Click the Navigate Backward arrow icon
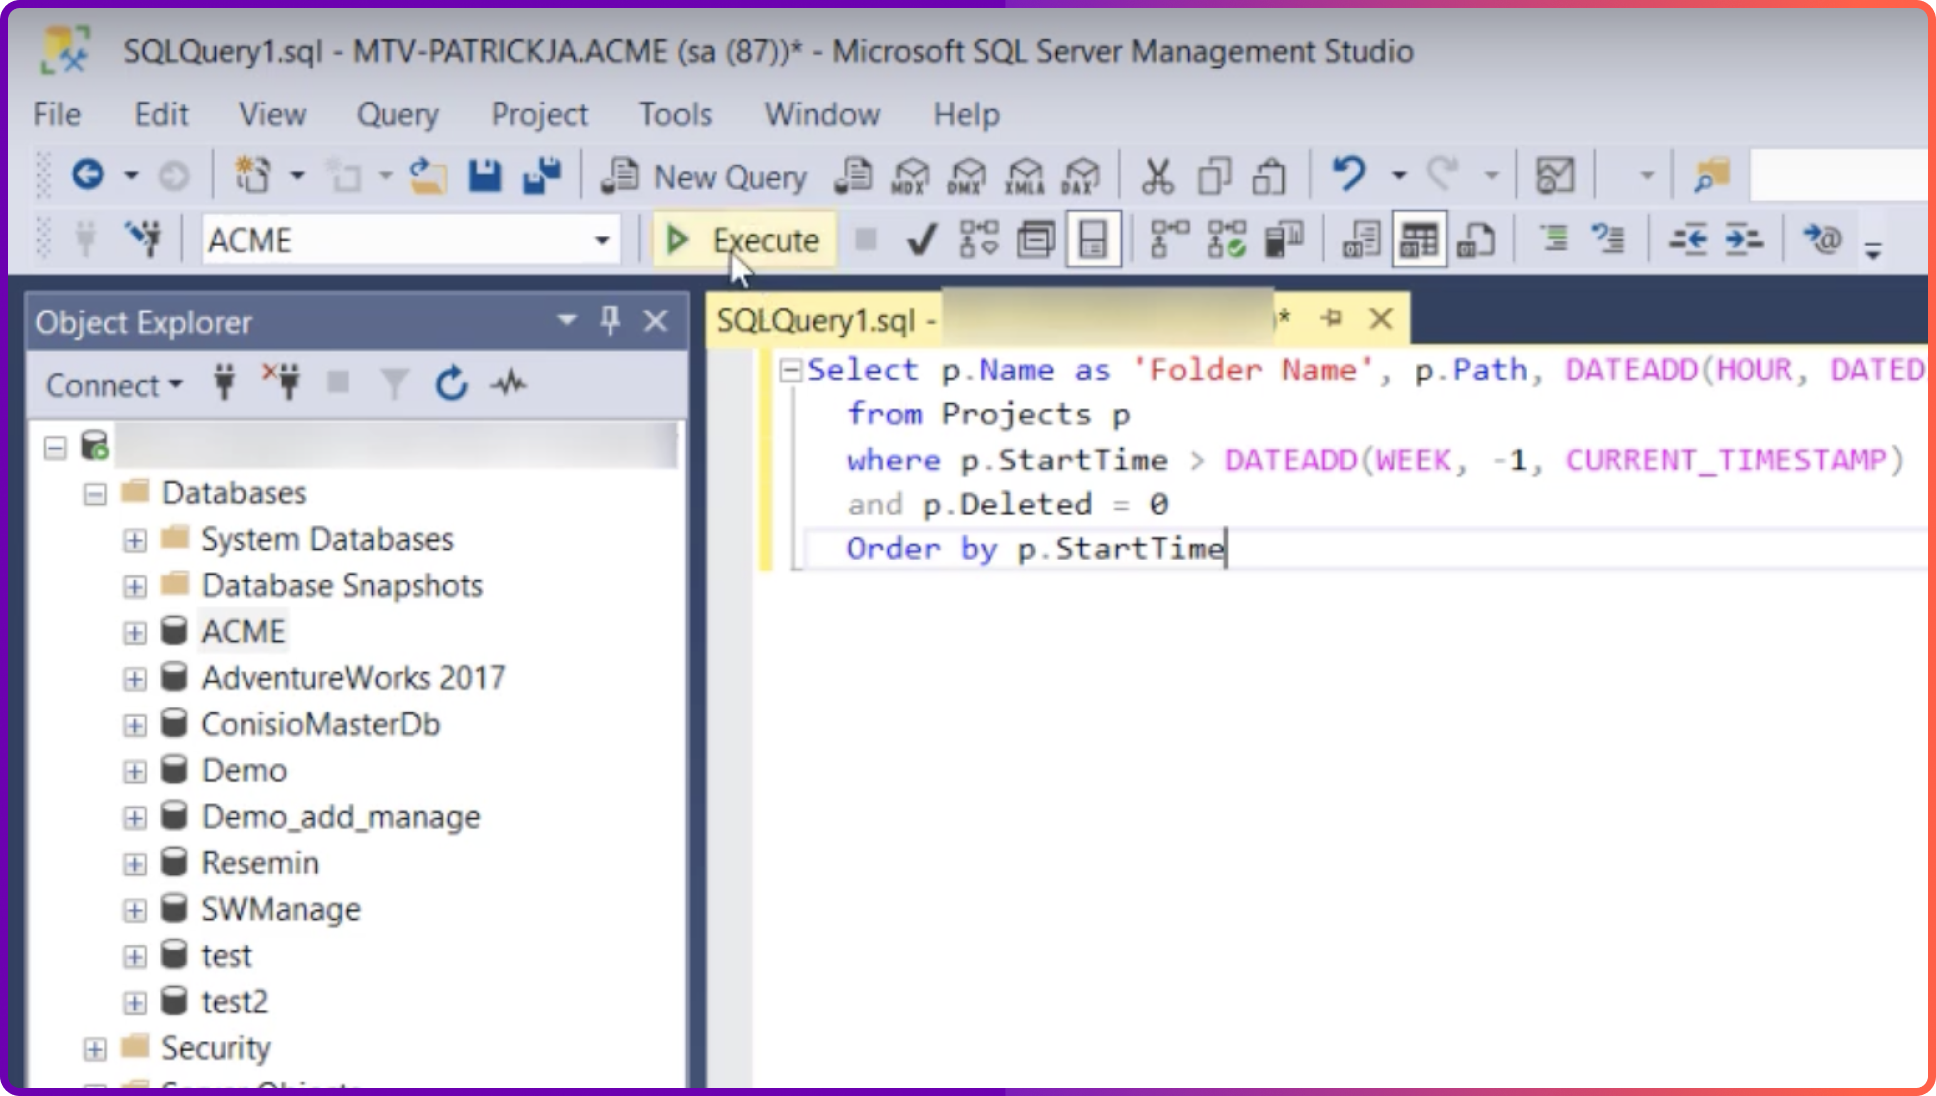Screen dimensions: 1936x1096 tap(88, 175)
